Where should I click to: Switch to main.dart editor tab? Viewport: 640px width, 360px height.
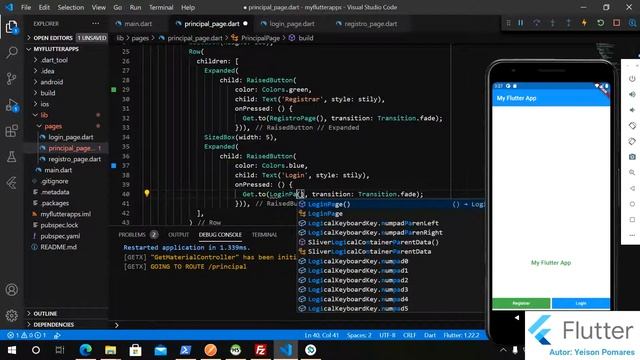coord(138,24)
